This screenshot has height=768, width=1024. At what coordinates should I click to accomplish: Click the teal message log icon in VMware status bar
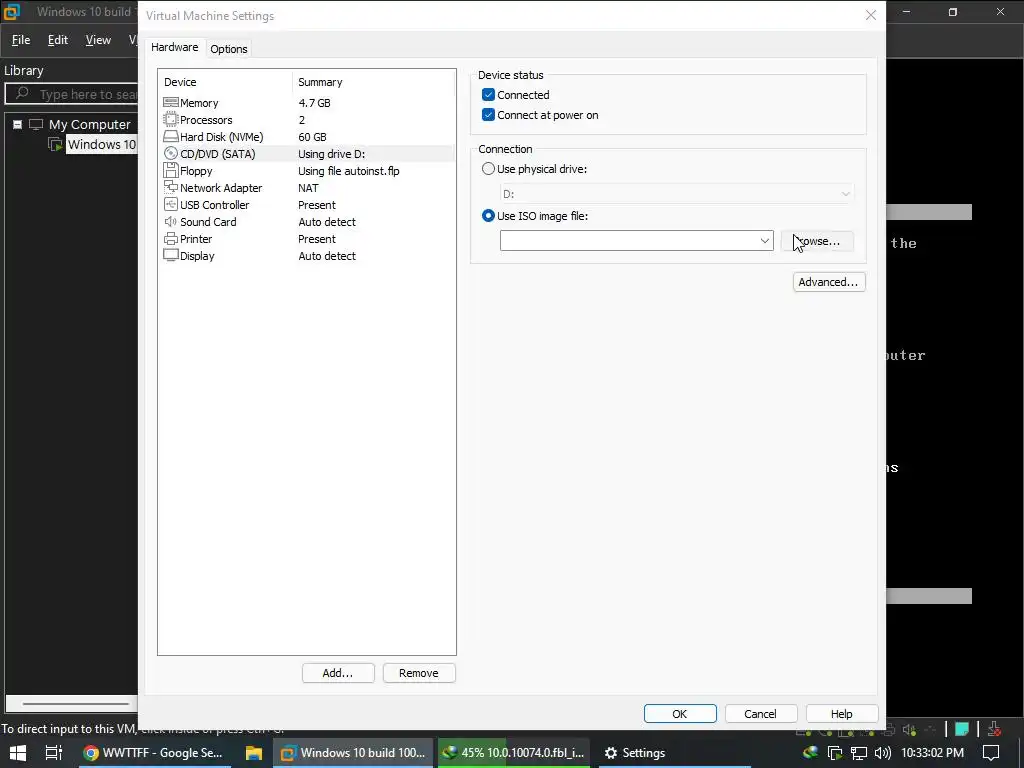(962, 729)
